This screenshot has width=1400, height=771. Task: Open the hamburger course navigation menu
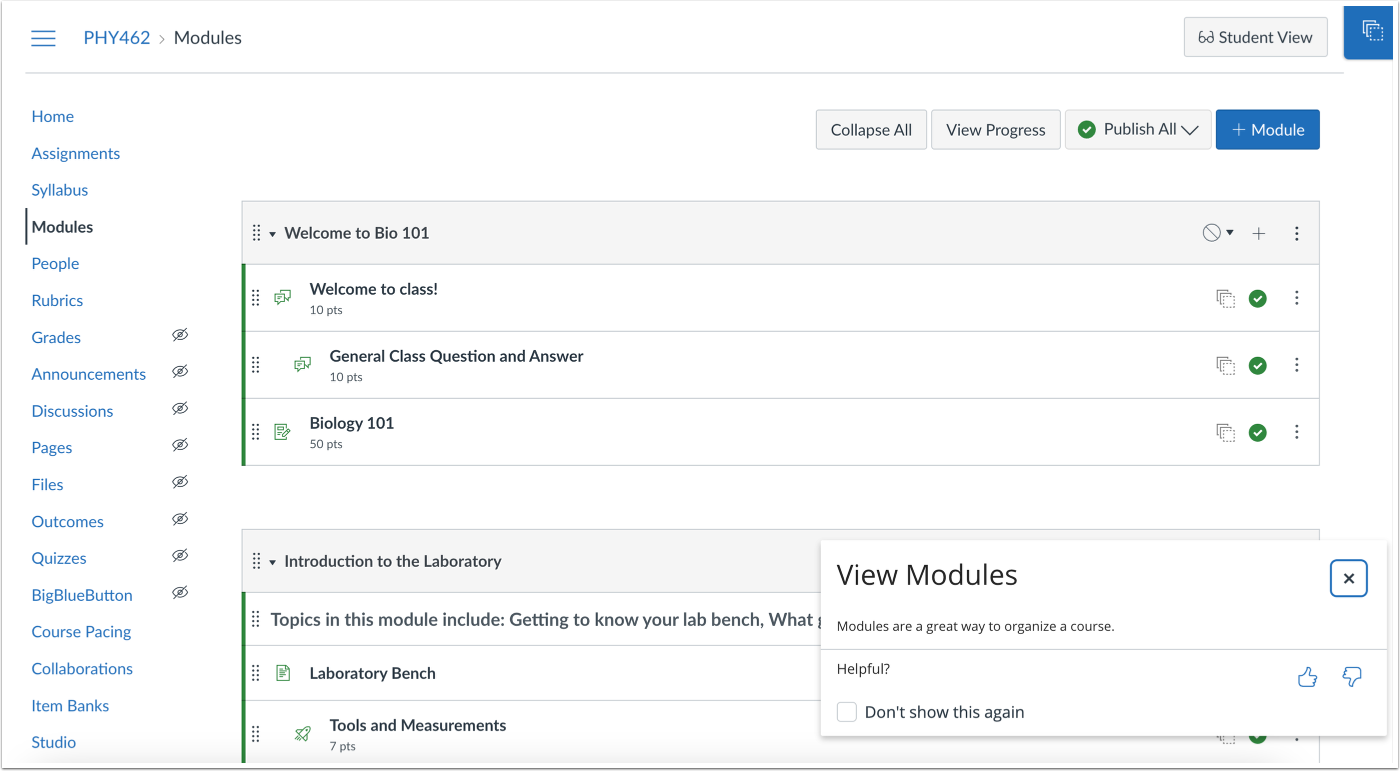[x=43, y=38]
